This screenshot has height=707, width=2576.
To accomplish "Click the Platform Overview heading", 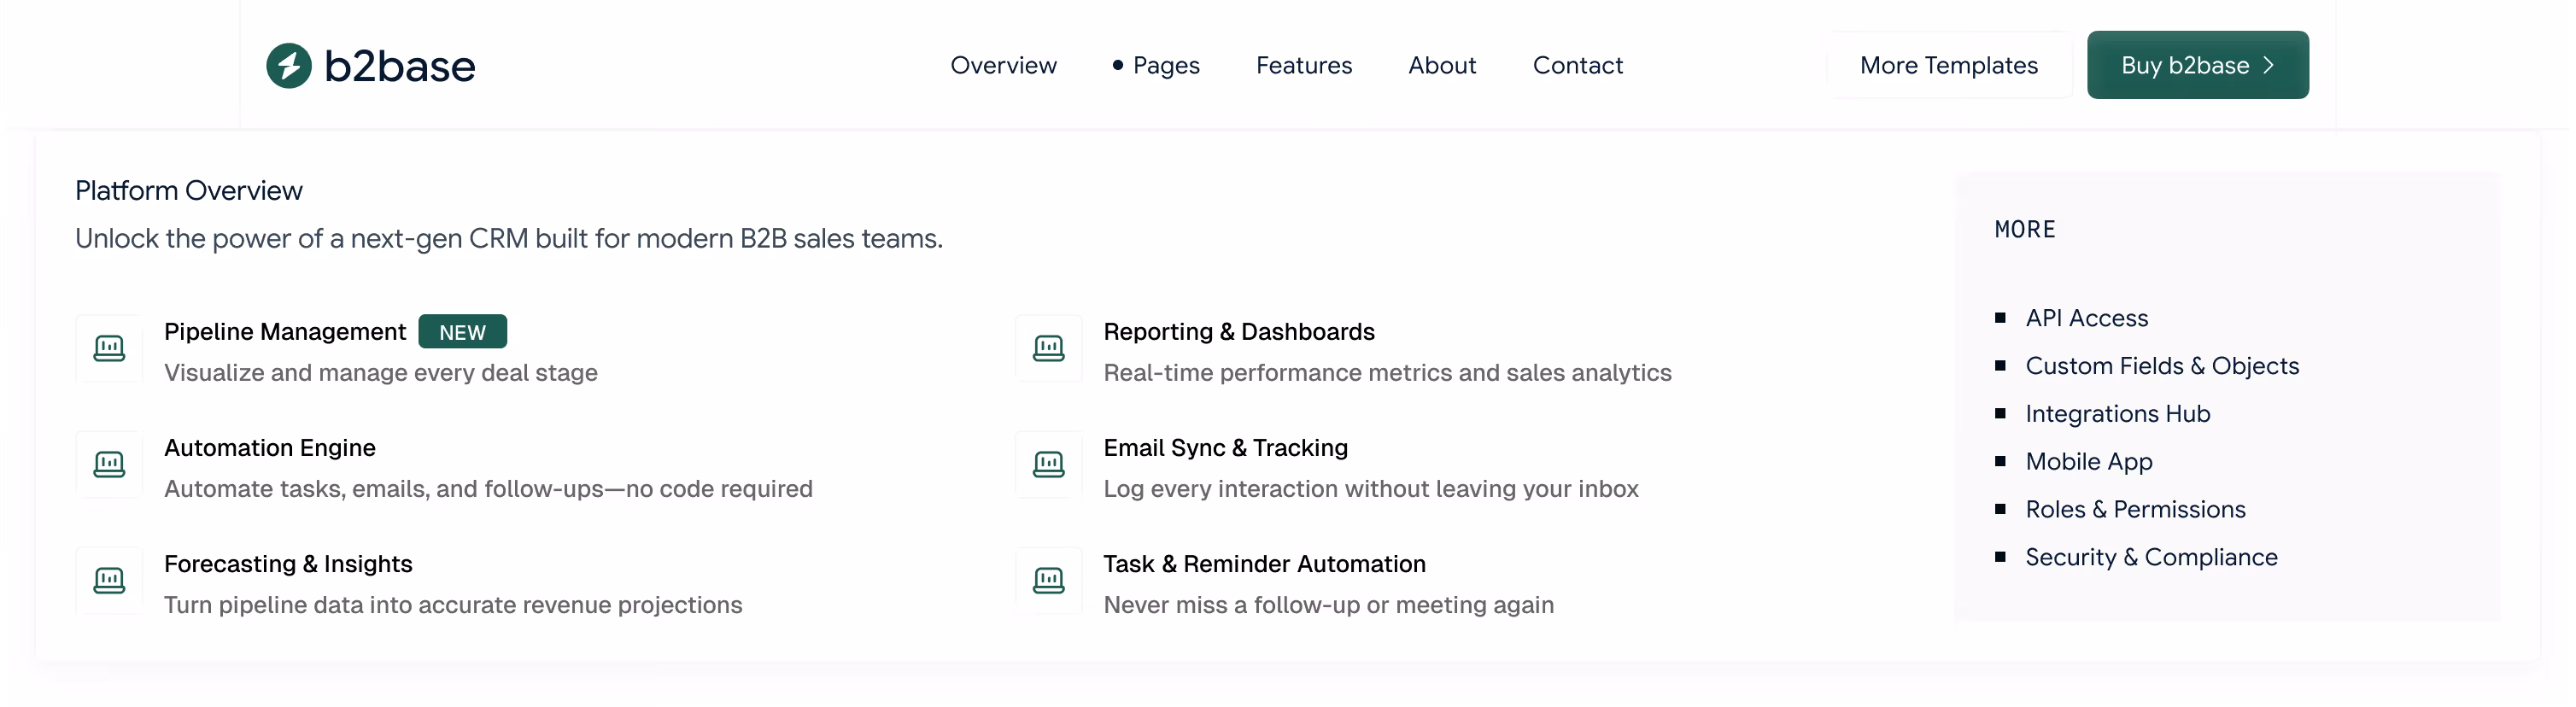I will (188, 190).
